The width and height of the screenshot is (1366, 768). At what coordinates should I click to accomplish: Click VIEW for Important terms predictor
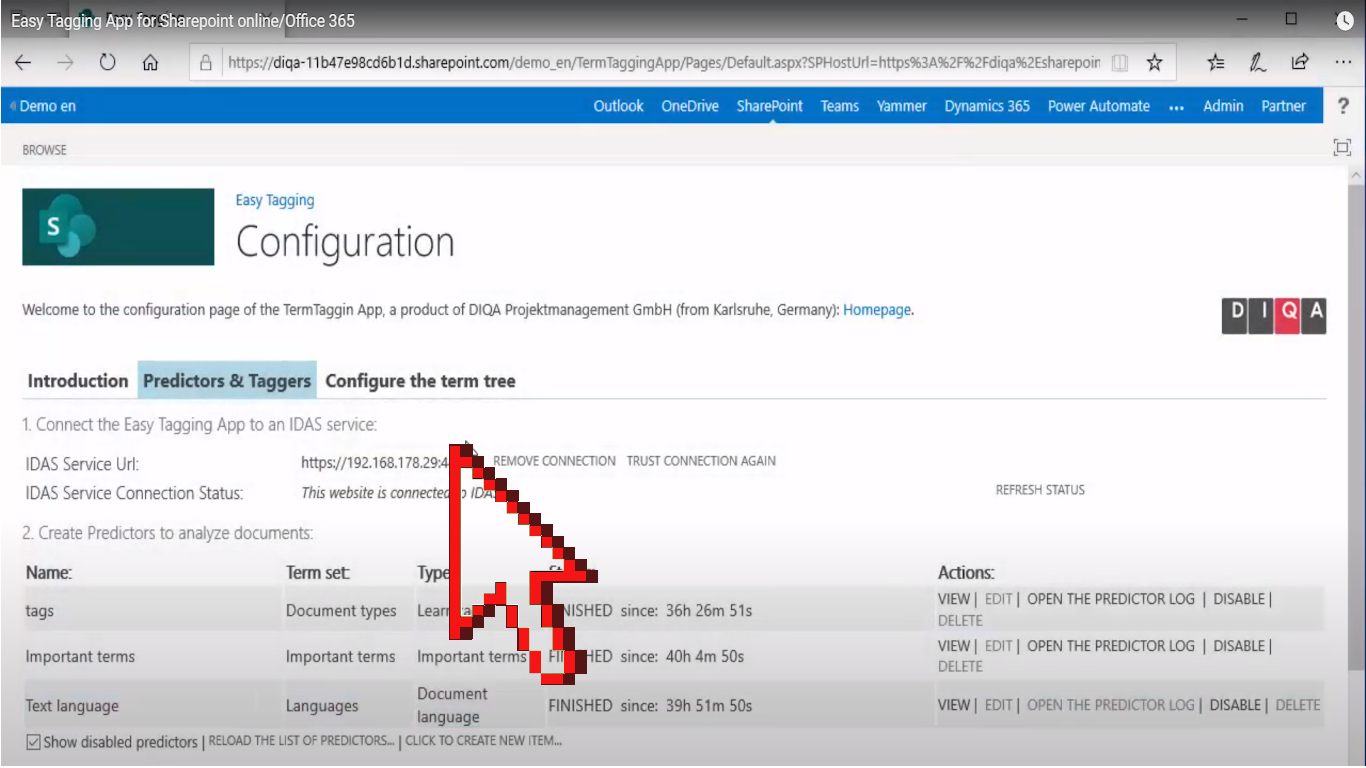point(954,646)
